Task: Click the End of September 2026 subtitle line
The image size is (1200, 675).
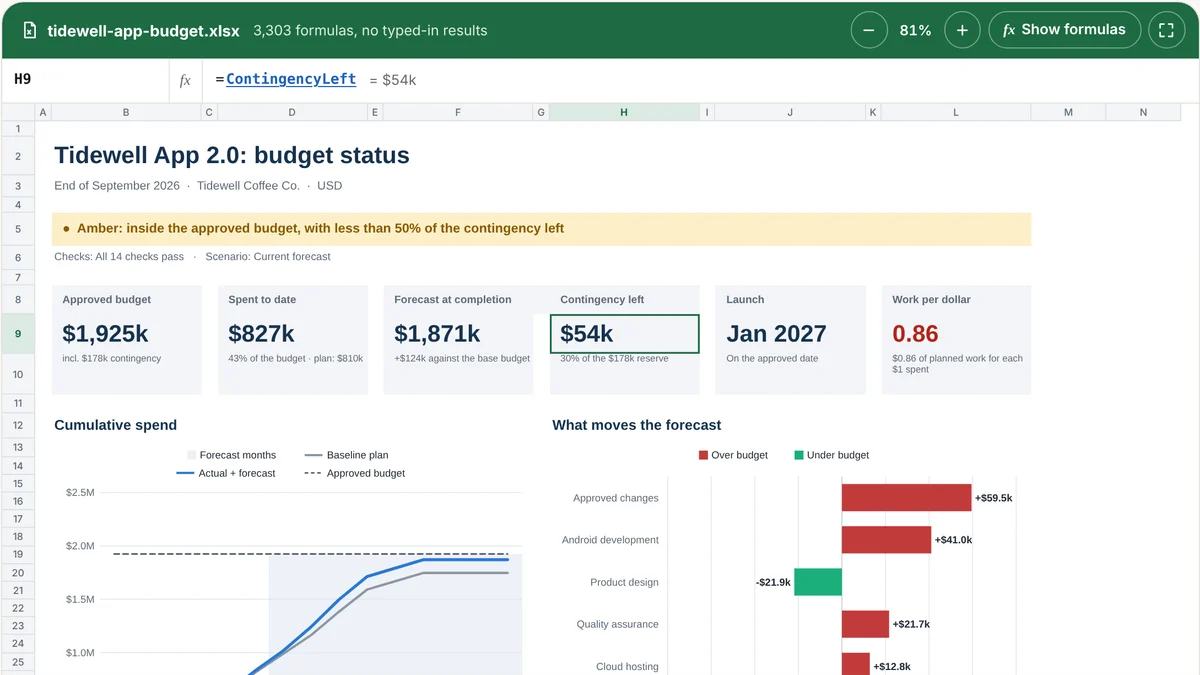Action: pyautogui.click(x=198, y=186)
